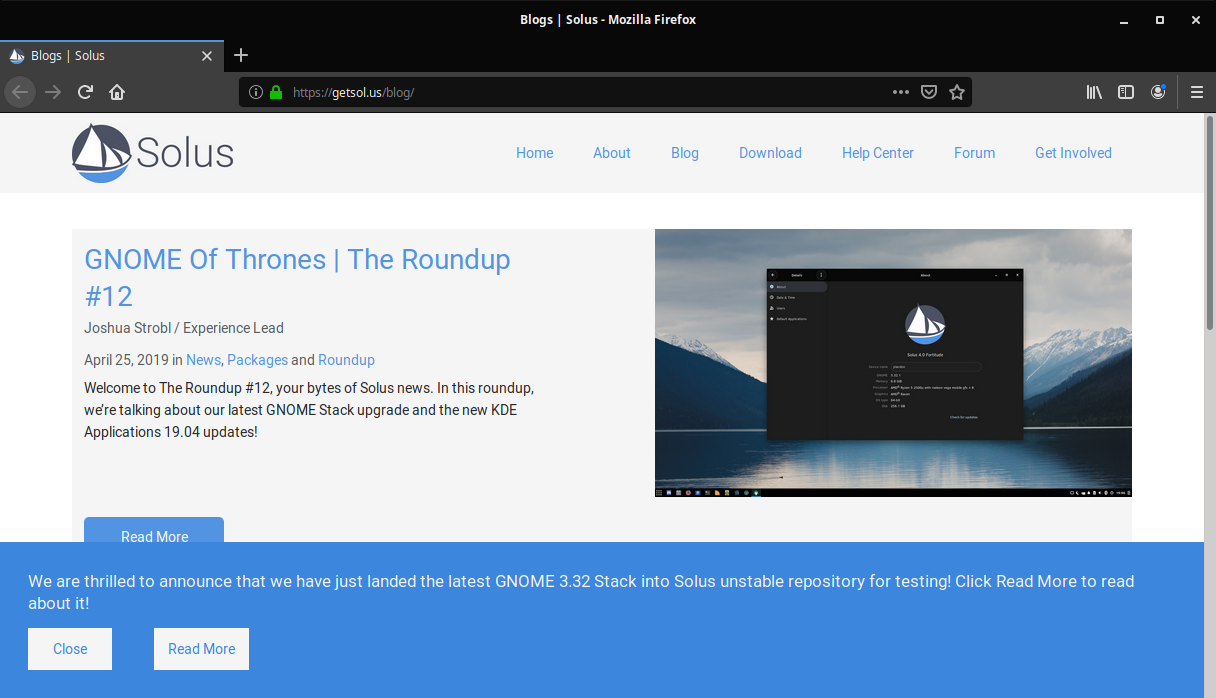Open the Firefox hamburger menu
The height and width of the screenshot is (698, 1216).
click(1197, 92)
